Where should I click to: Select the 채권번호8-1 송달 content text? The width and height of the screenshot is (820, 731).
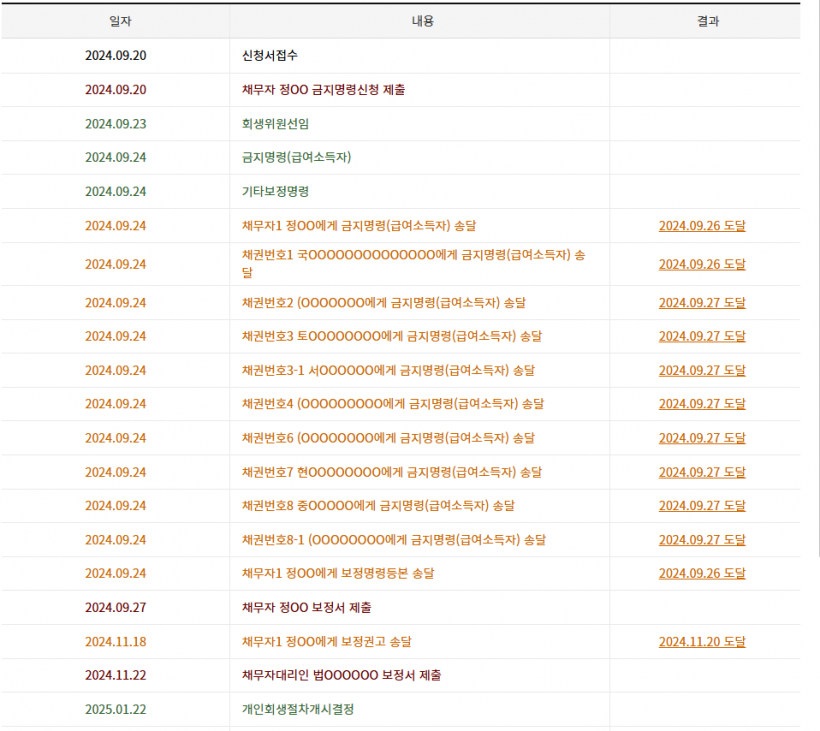pyautogui.click(x=394, y=540)
